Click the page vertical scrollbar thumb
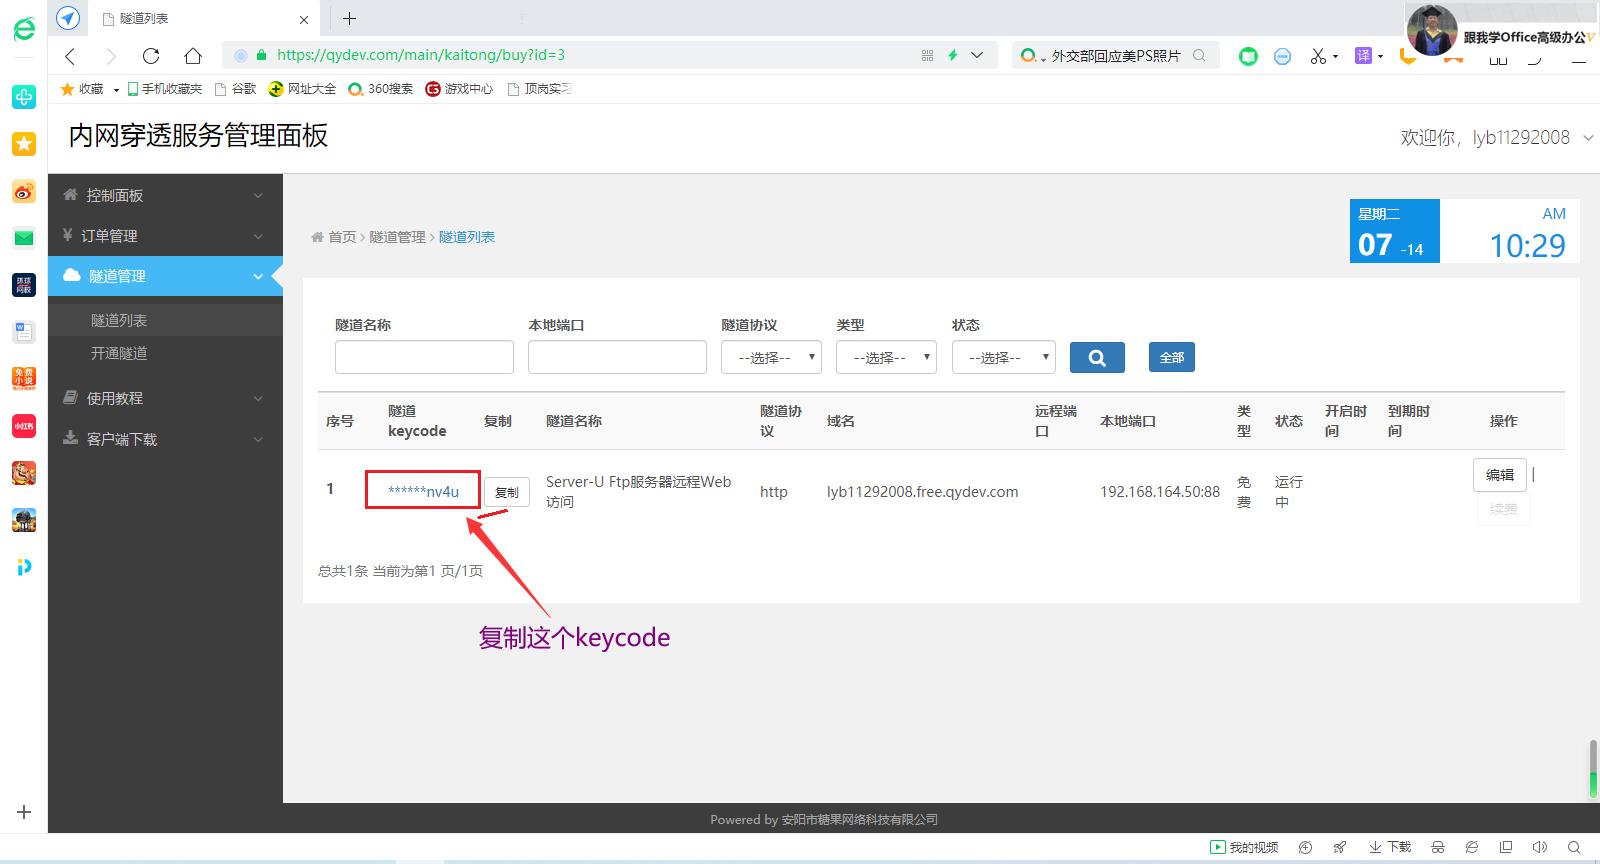 point(1593,769)
